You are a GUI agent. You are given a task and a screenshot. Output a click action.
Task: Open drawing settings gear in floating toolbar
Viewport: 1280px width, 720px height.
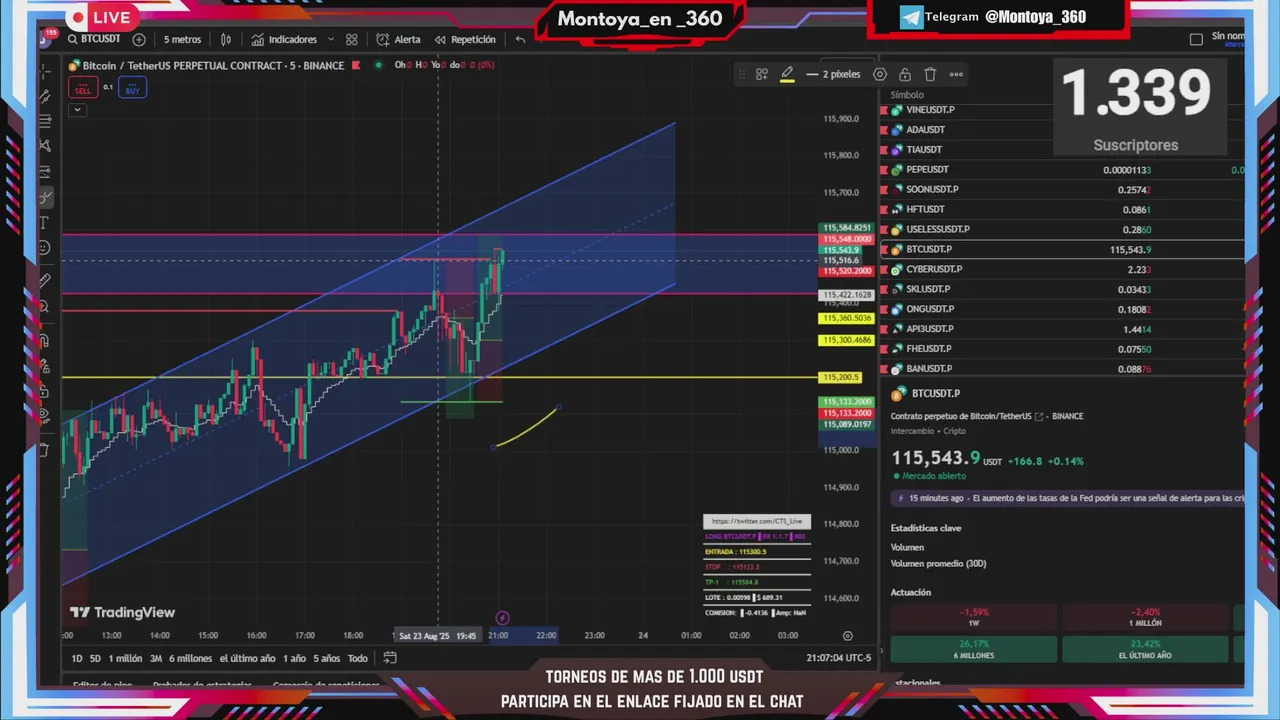pos(880,74)
